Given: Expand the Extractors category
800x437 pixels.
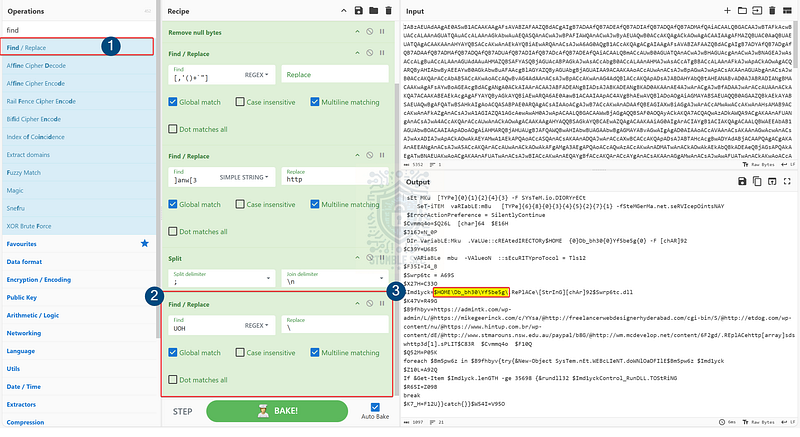Looking at the screenshot, I should [x=79, y=404].
